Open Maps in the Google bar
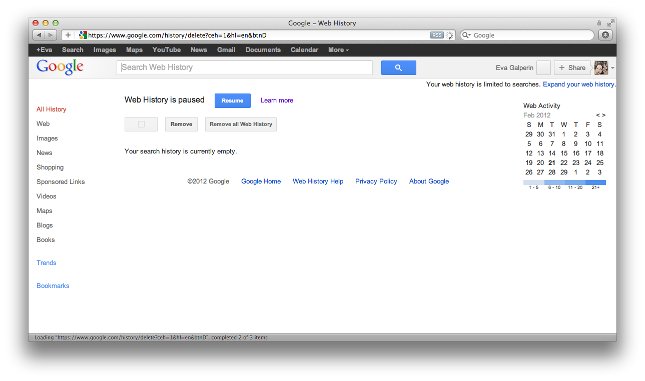 coord(134,50)
